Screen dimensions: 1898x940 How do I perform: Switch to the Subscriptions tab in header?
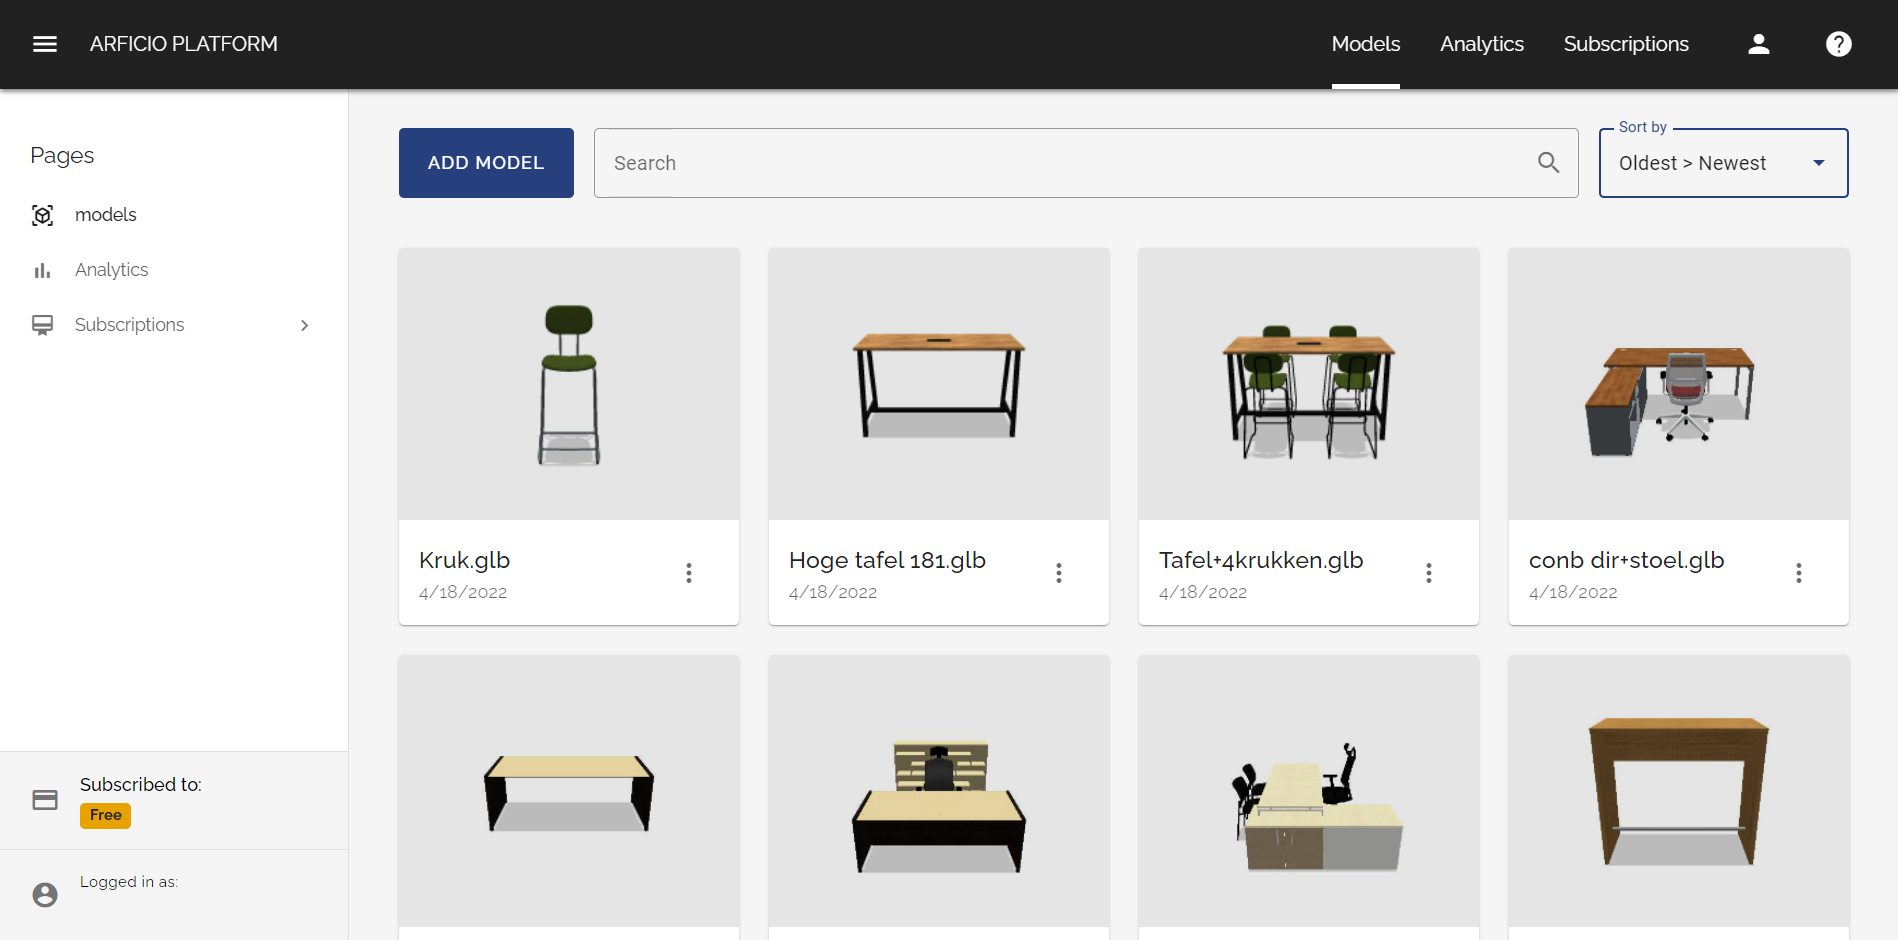coord(1625,44)
